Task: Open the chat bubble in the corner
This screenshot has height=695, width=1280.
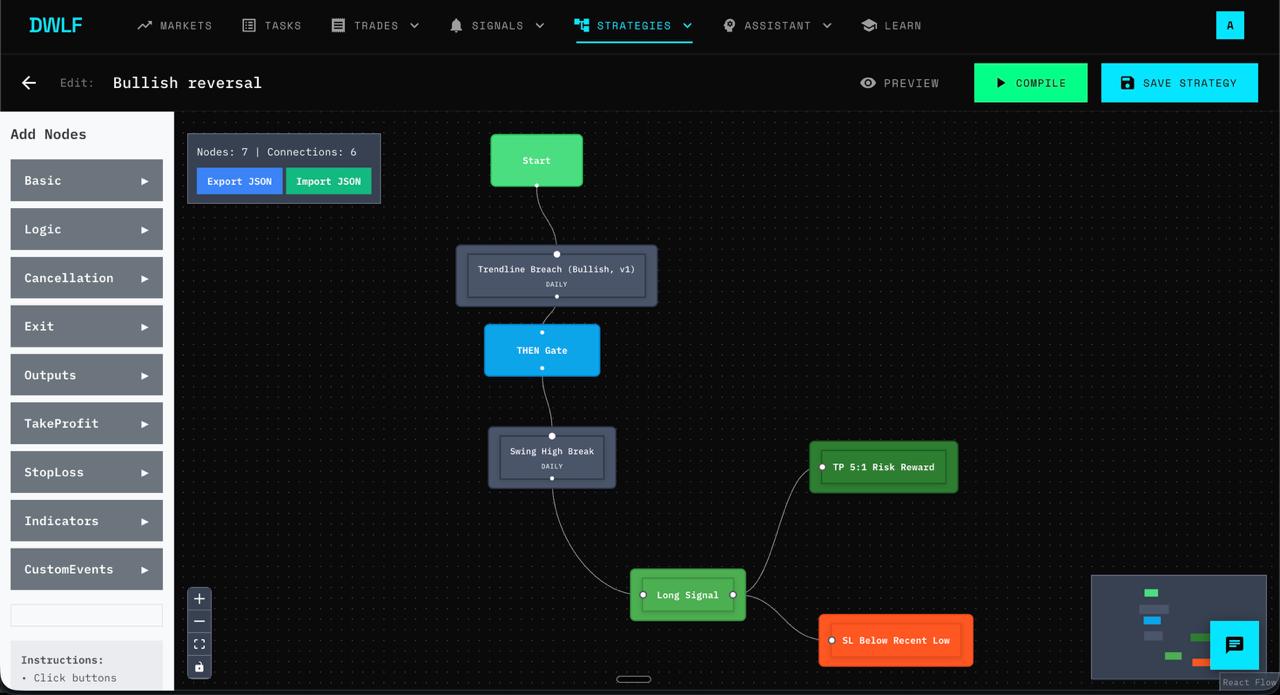Action: coord(1235,645)
